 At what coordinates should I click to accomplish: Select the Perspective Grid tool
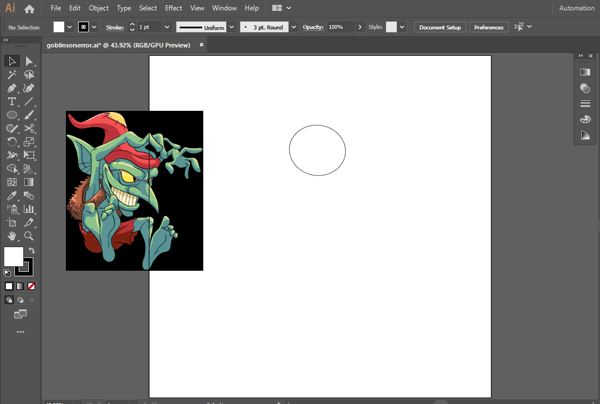tap(29, 168)
